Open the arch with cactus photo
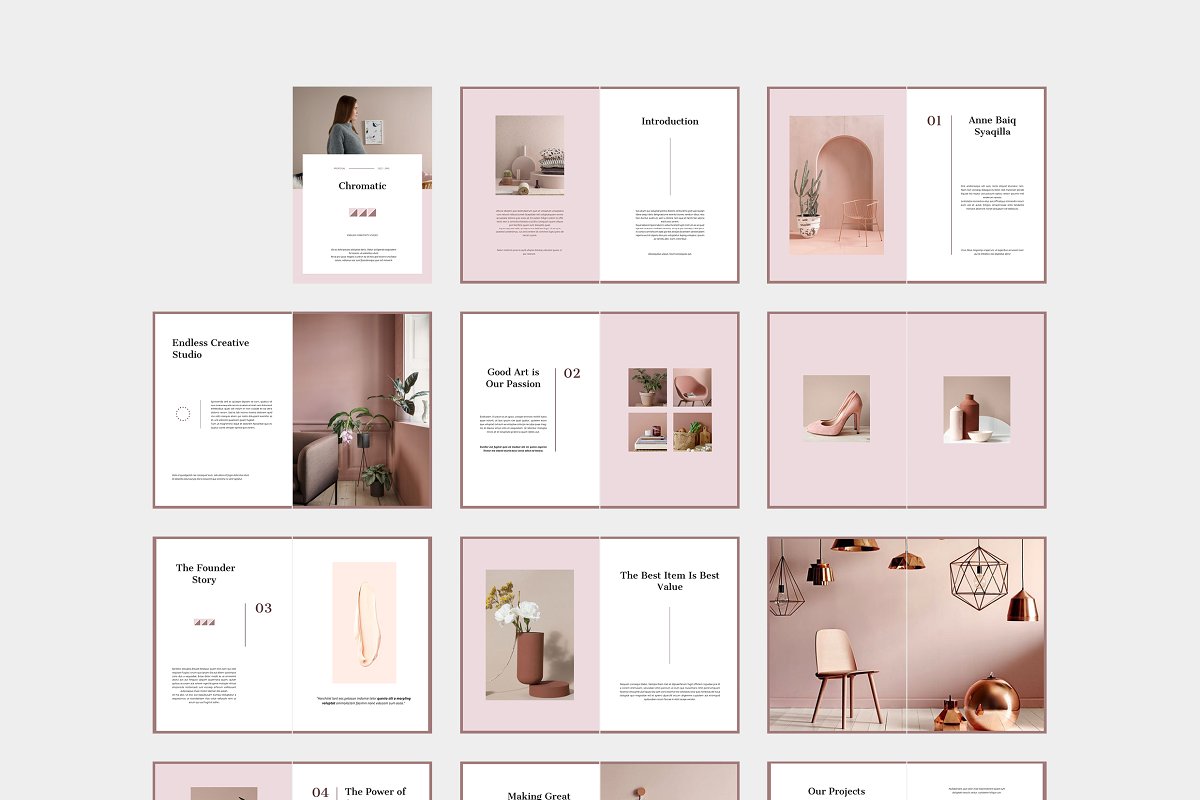This screenshot has width=1200, height=800. tap(836, 184)
